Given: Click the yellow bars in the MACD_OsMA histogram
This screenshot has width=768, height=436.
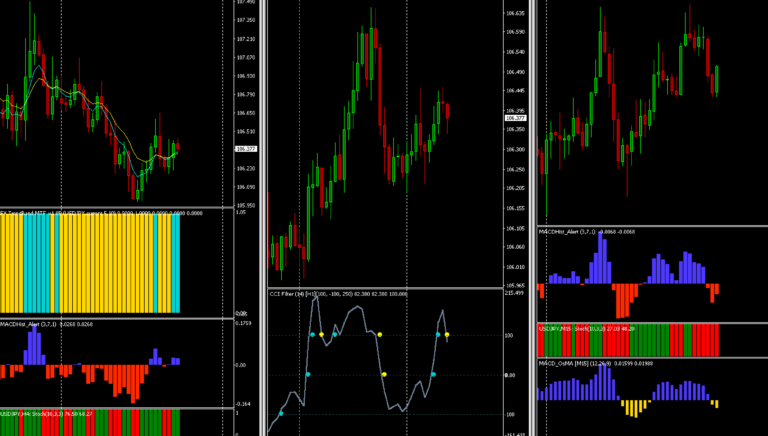Looking at the screenshot, I should pyautogui.click(x=635, y=408).
